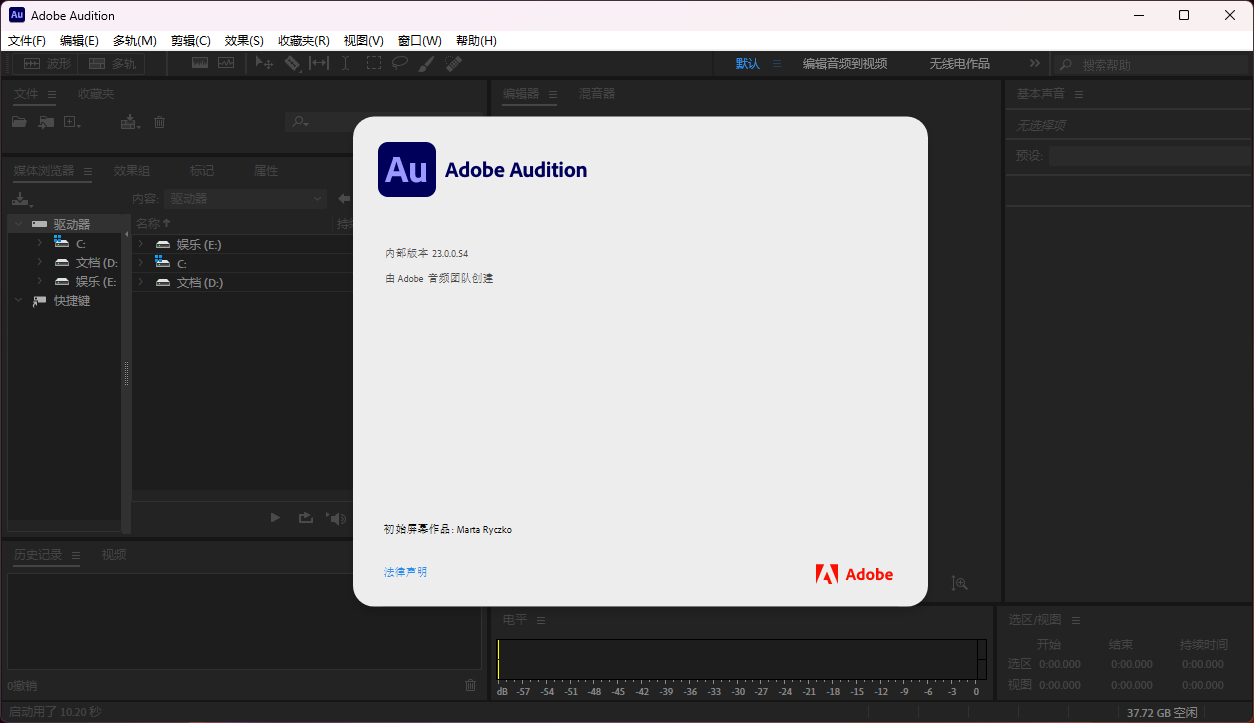Open the 多轨(M) menu

(x=134, y=41)
